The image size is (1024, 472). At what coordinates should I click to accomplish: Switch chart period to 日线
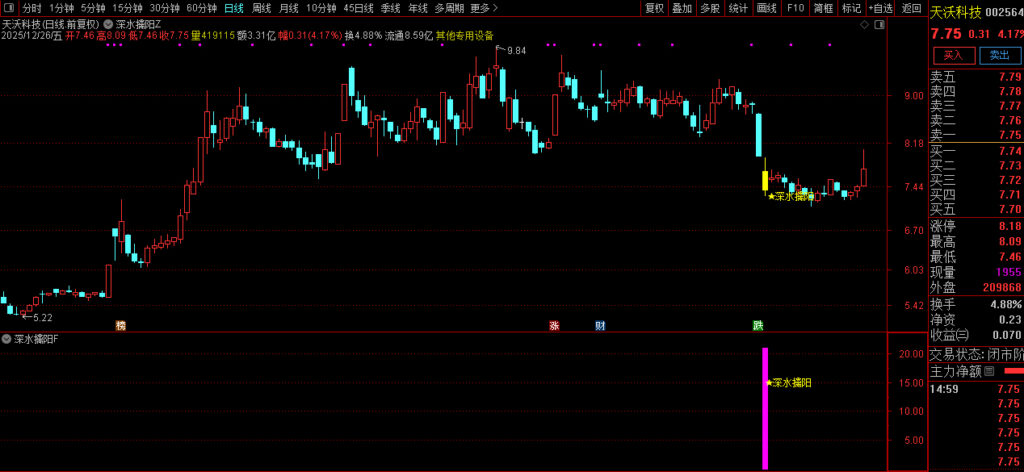pos(233,7)
